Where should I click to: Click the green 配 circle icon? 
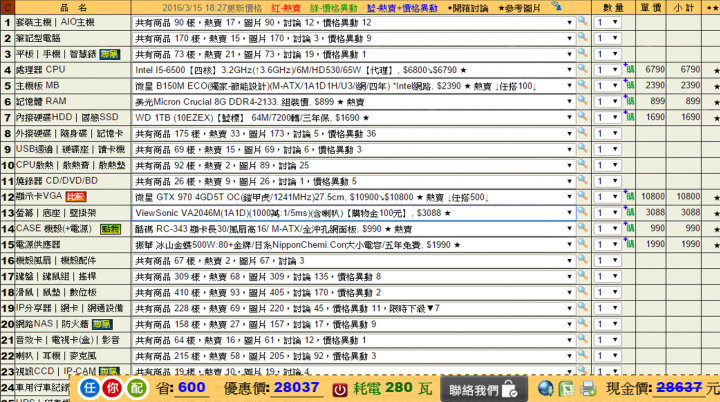(x=136, y=389)
